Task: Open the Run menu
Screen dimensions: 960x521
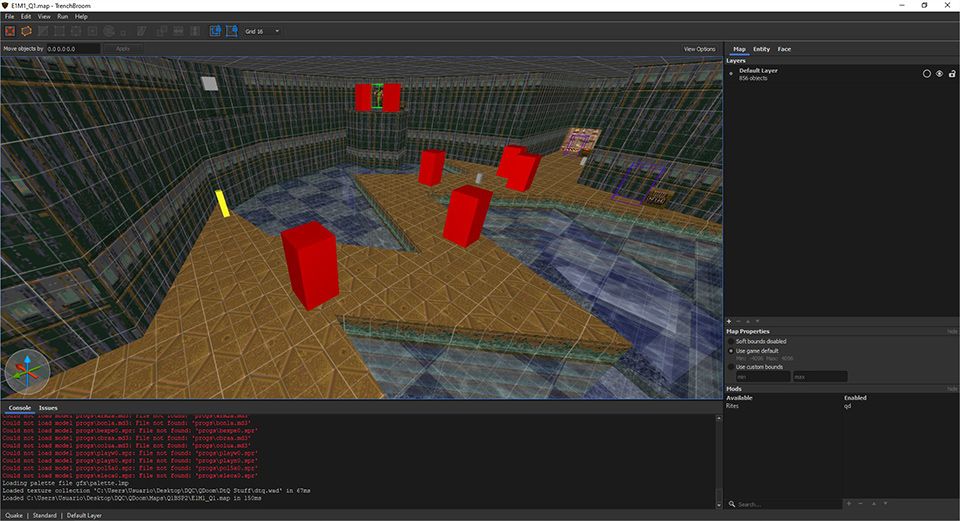Action: (x=63, y=17)
